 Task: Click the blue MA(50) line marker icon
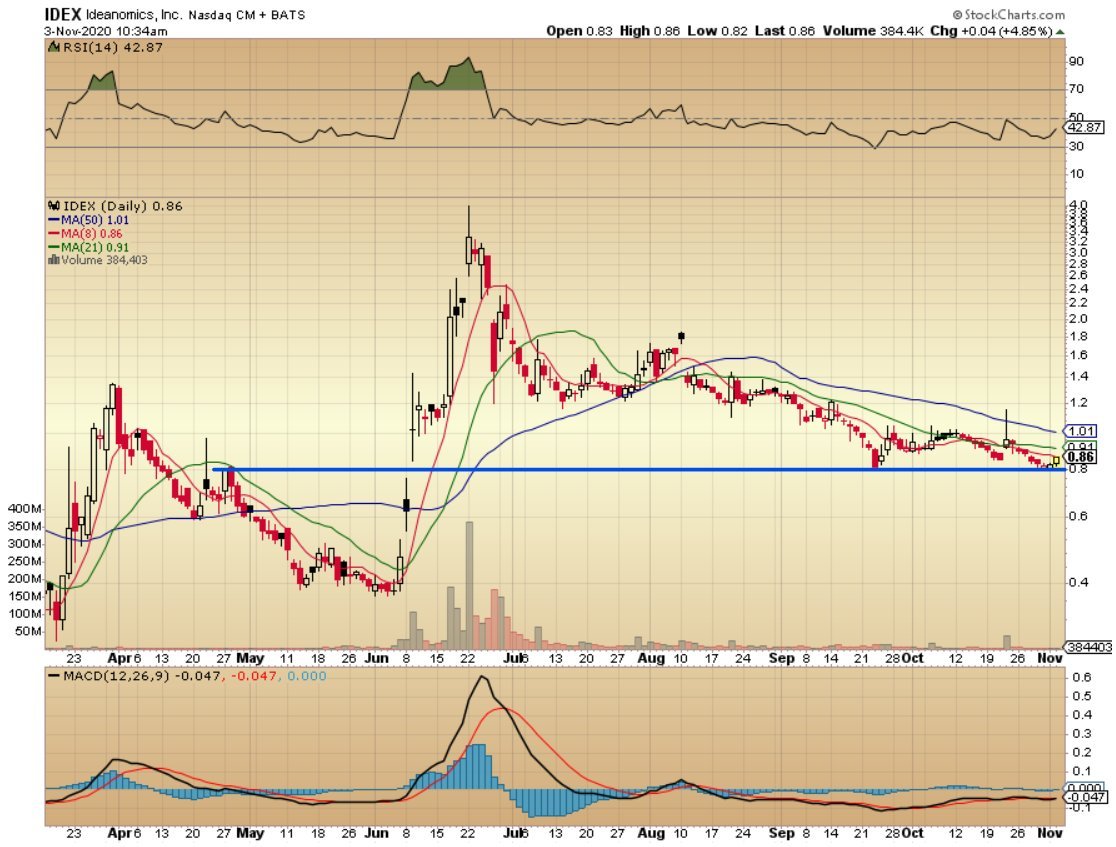pos(54,219)
